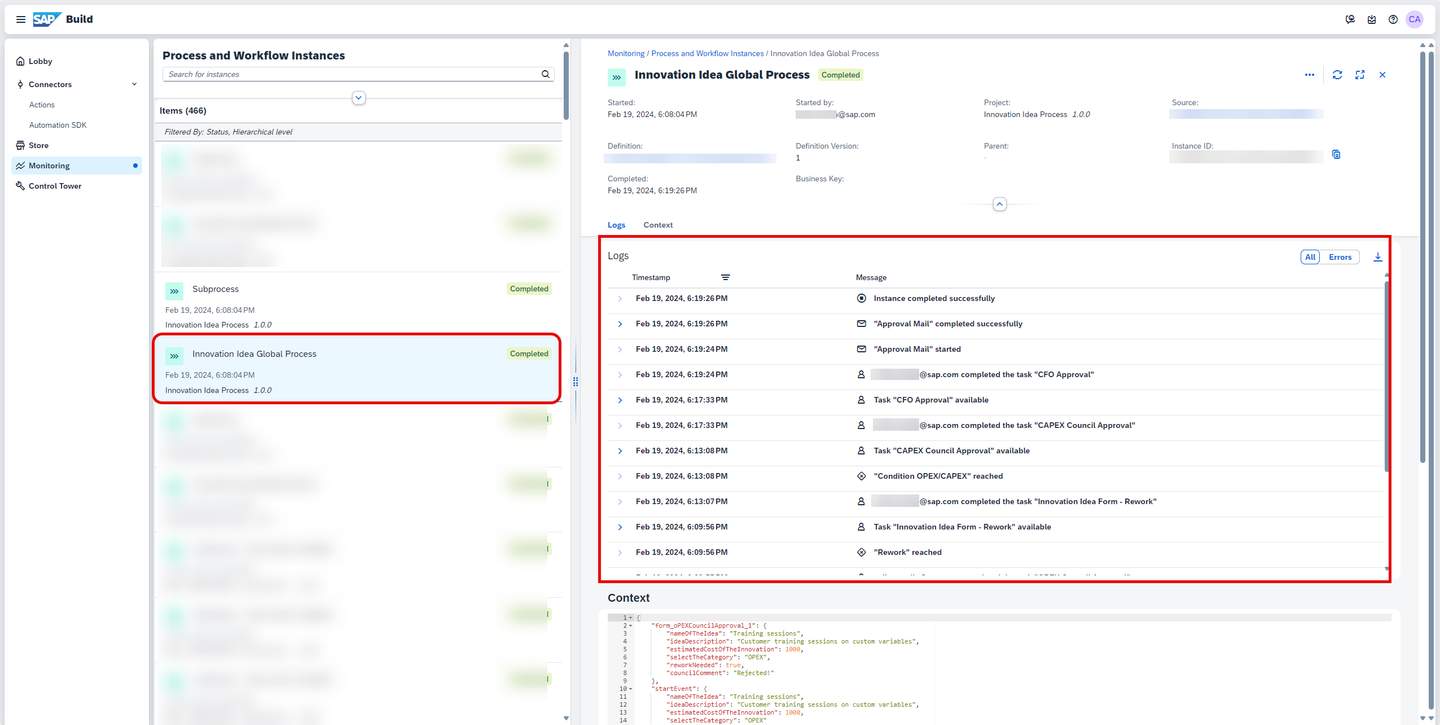Click the magnifier icon in the instance search
1440x725 pixels.
[546, 74]
